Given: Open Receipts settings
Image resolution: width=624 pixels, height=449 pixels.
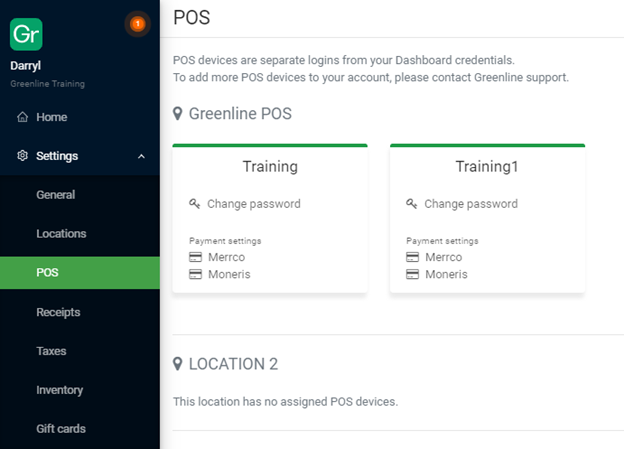Looking at the screenshot, I should pyautogui.click(x=58, y=312).
